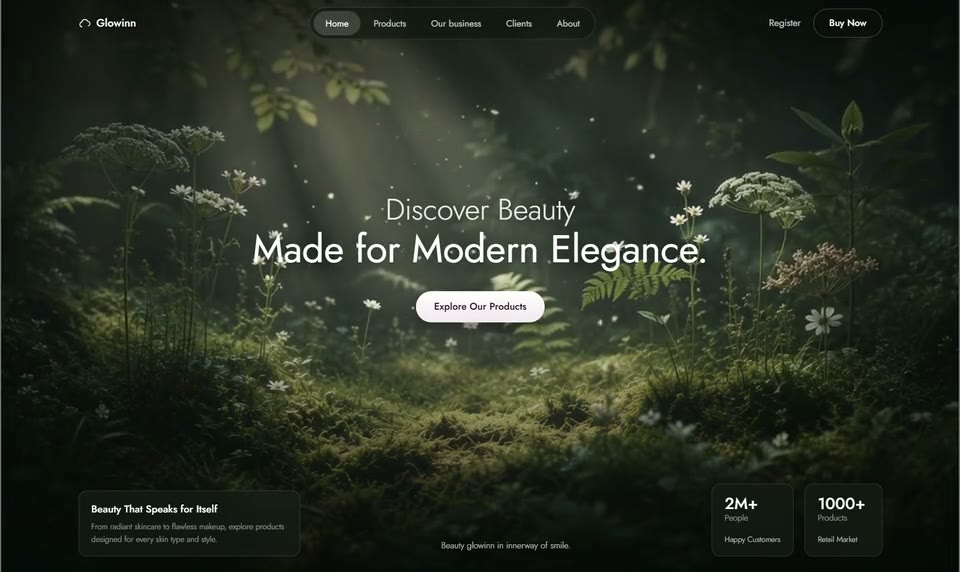This screenshot has height=572, width=960.
Task: Open the Clients nav link
Action: click(x=519, y=23)
